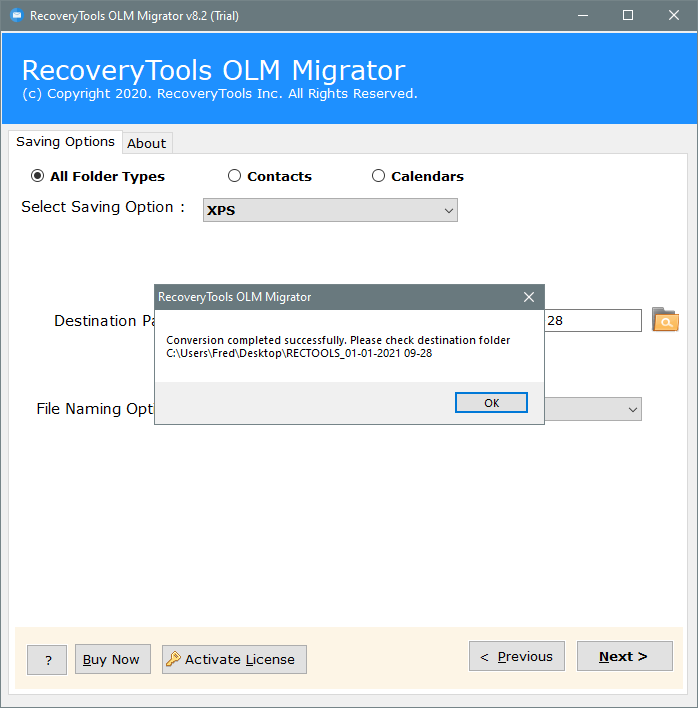698x708 pixels.
Task: Click the folder browse icon for destination path
Action: click(665, 320)
